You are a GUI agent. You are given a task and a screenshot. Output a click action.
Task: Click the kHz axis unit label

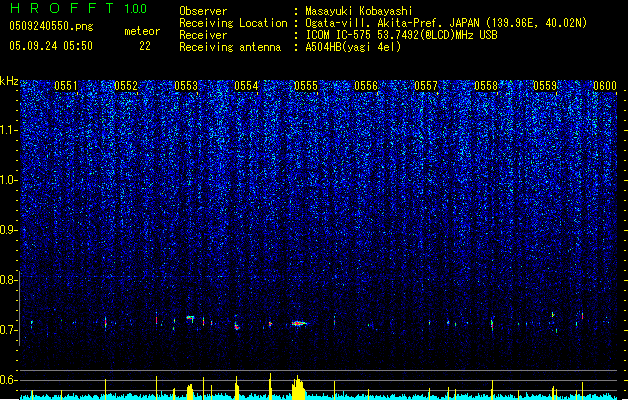click(x=9, y=81)
